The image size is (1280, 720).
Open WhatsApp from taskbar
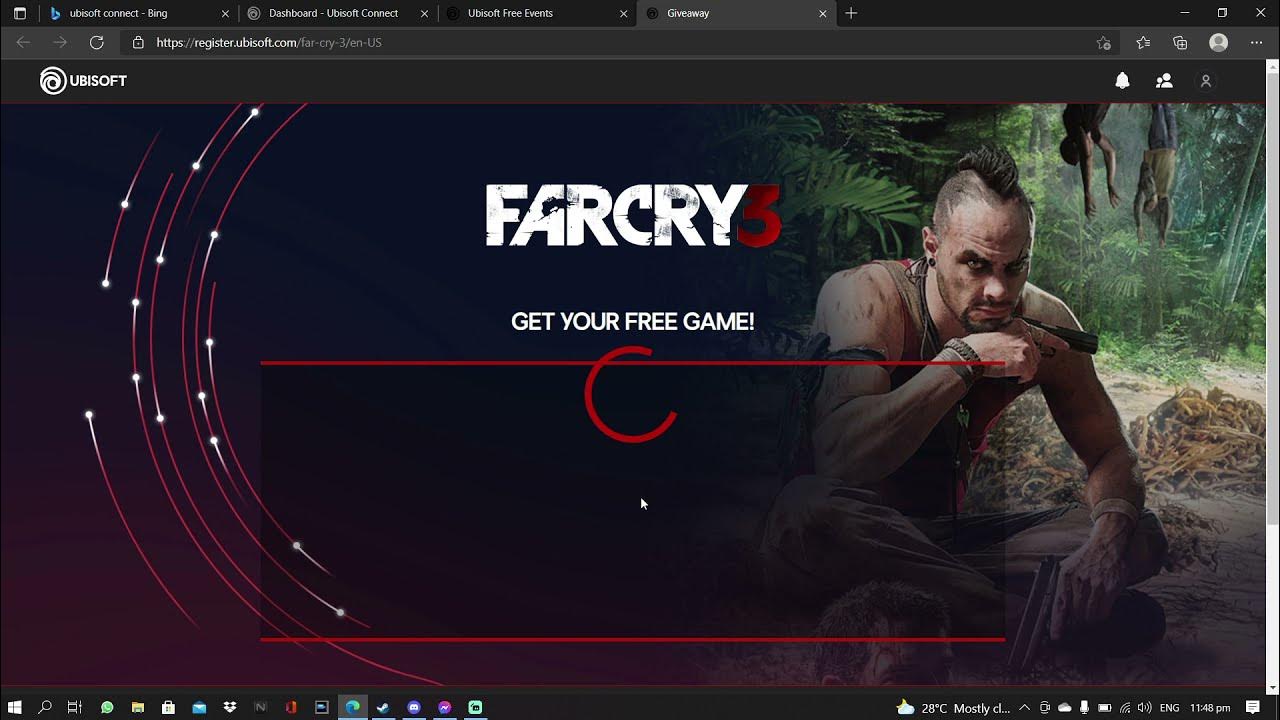[x=107, y=707]
